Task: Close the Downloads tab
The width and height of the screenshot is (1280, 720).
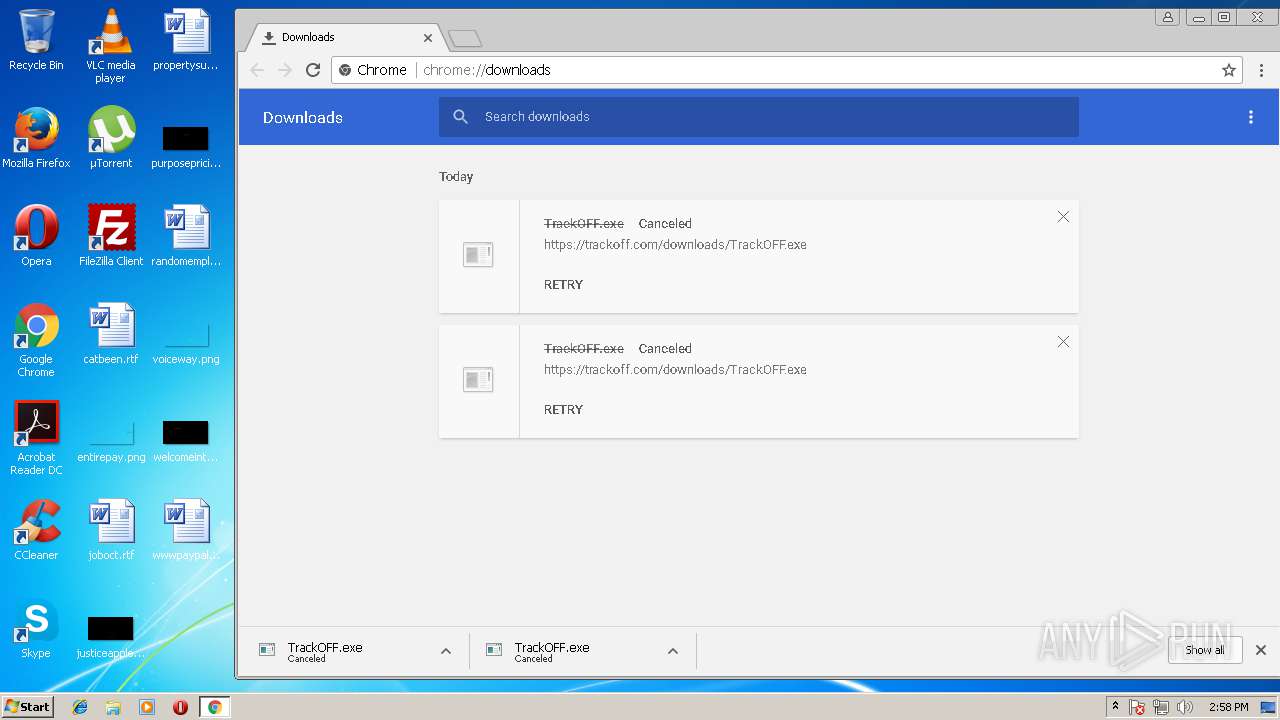Action: pos(428,38)
